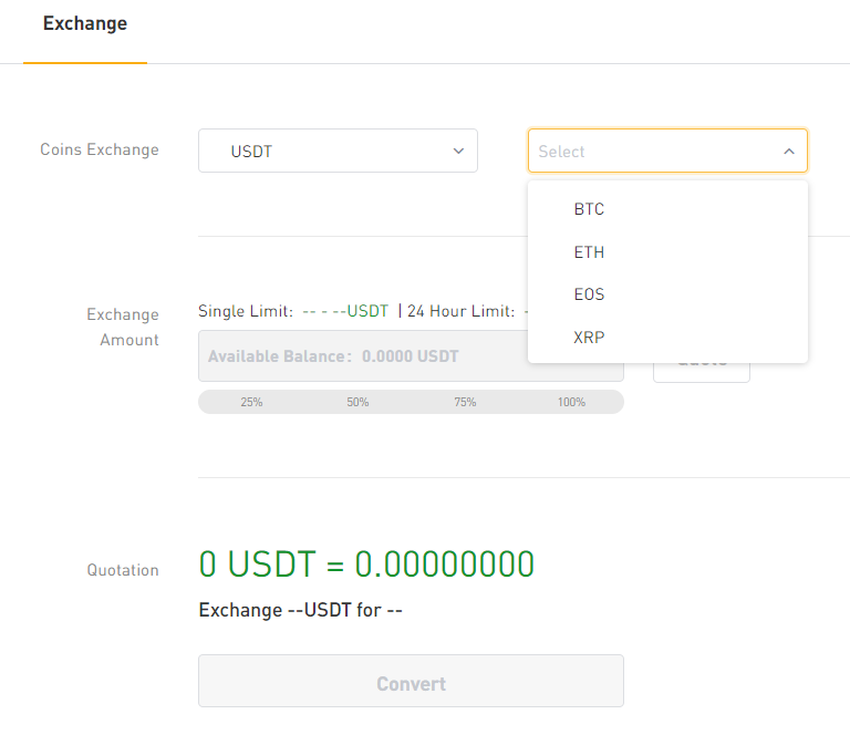Set exchange amount to 75%

pyautogui.click(x=464, y=402)
